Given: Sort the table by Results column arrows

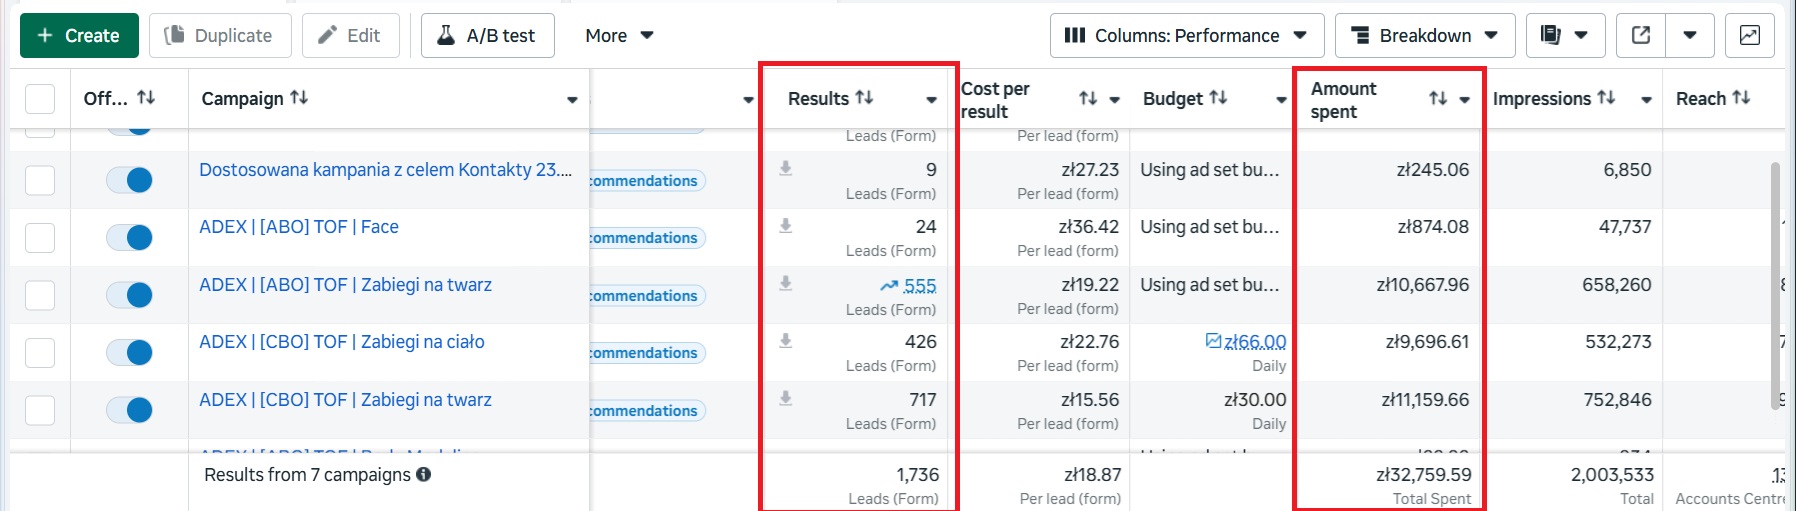Looking at the screenshot, I should (x=865, y=98).
